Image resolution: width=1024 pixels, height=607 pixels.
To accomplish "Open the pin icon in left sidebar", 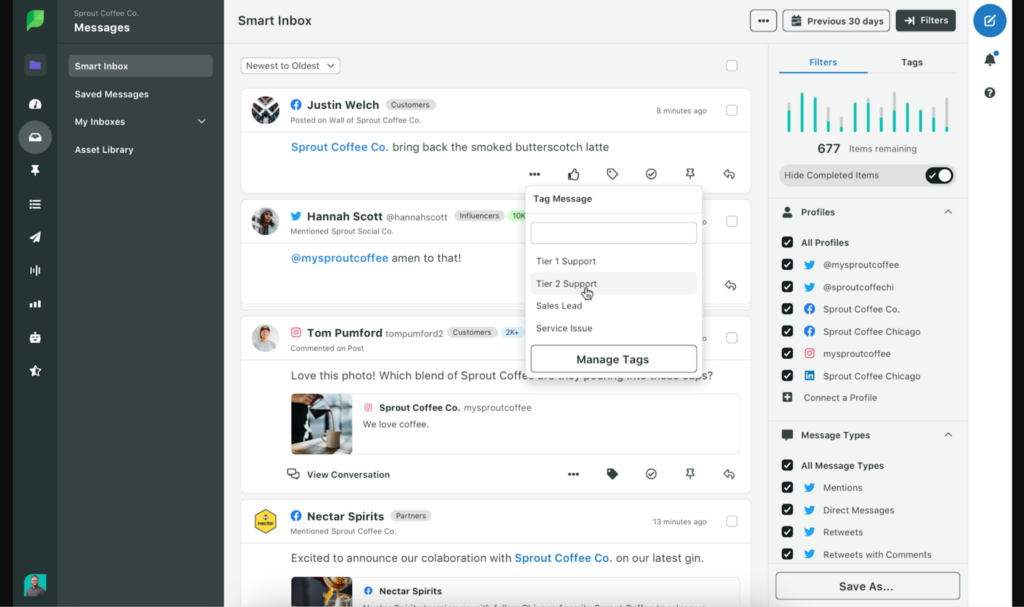I will [x=35, y=171].
